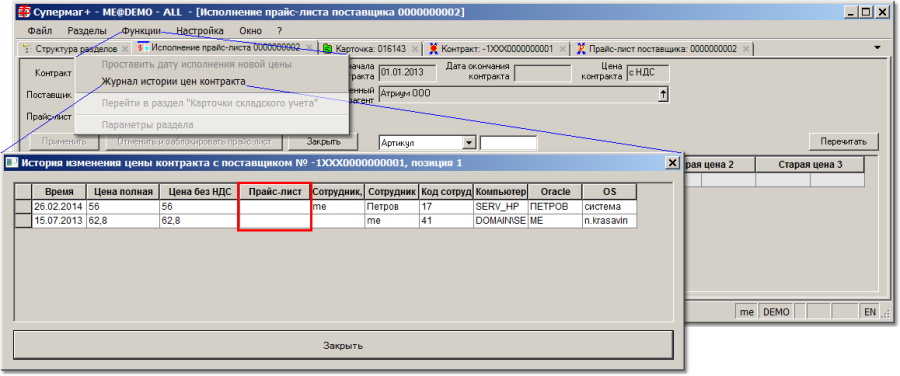Switch to Структура разделов tab

(x=76, y=49)
